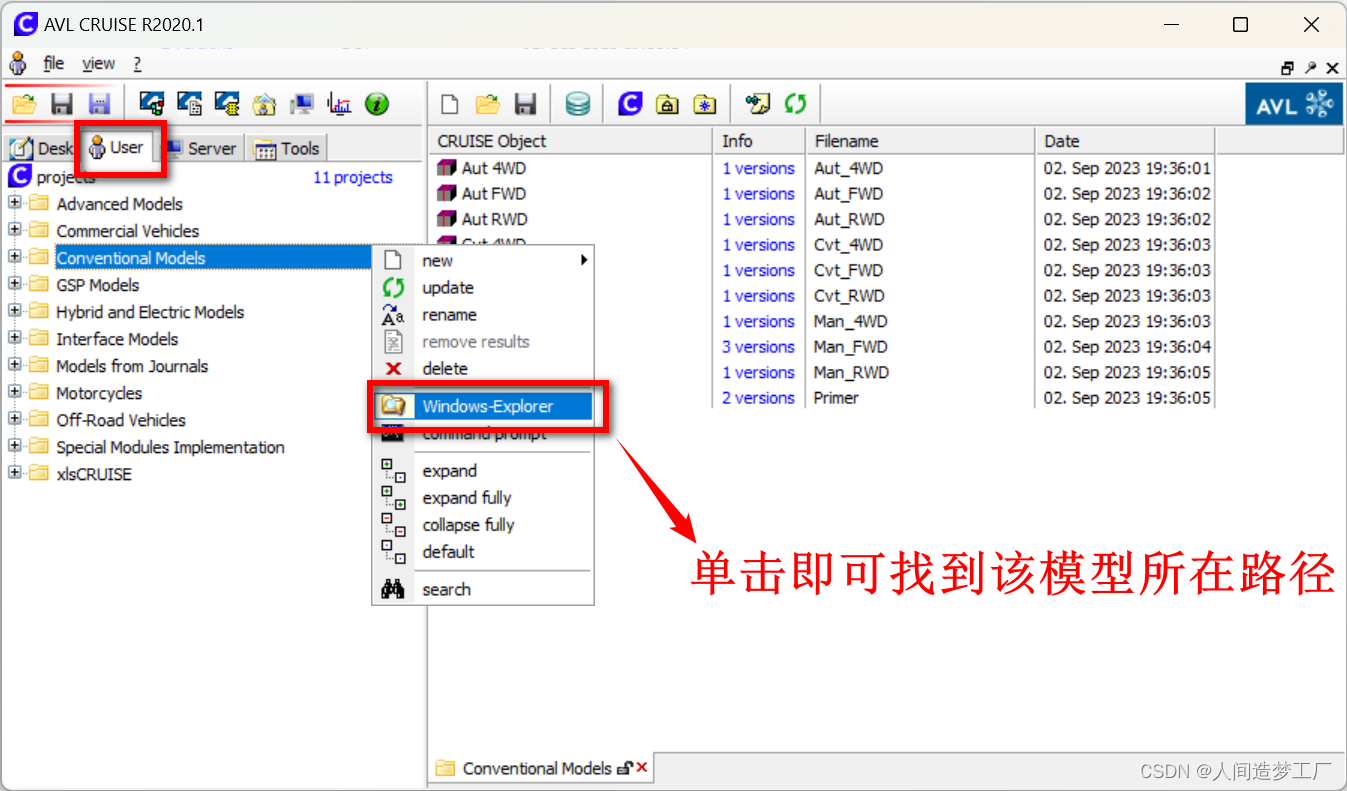
Task: Choose 'update' in the context menu
Action: tap(484, 287)
